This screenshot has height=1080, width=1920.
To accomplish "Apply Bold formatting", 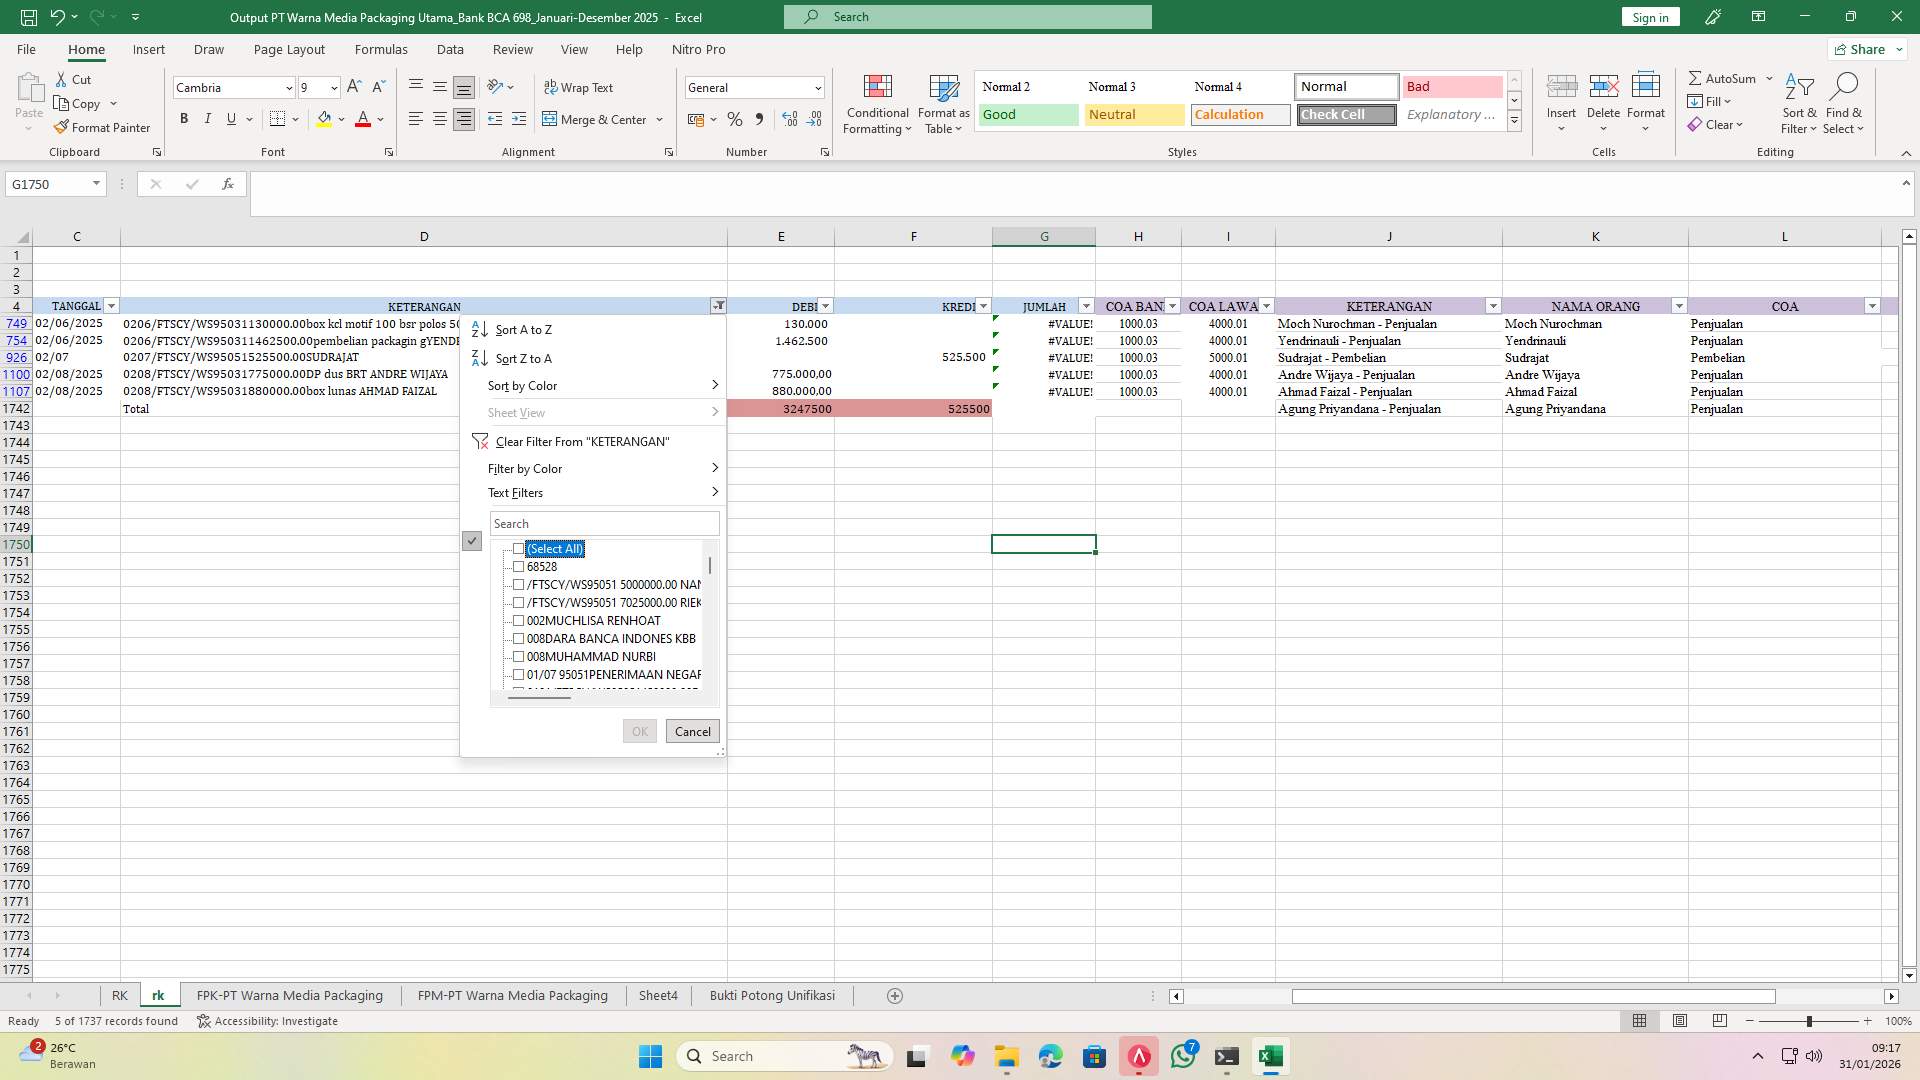I will click(184, 118).
